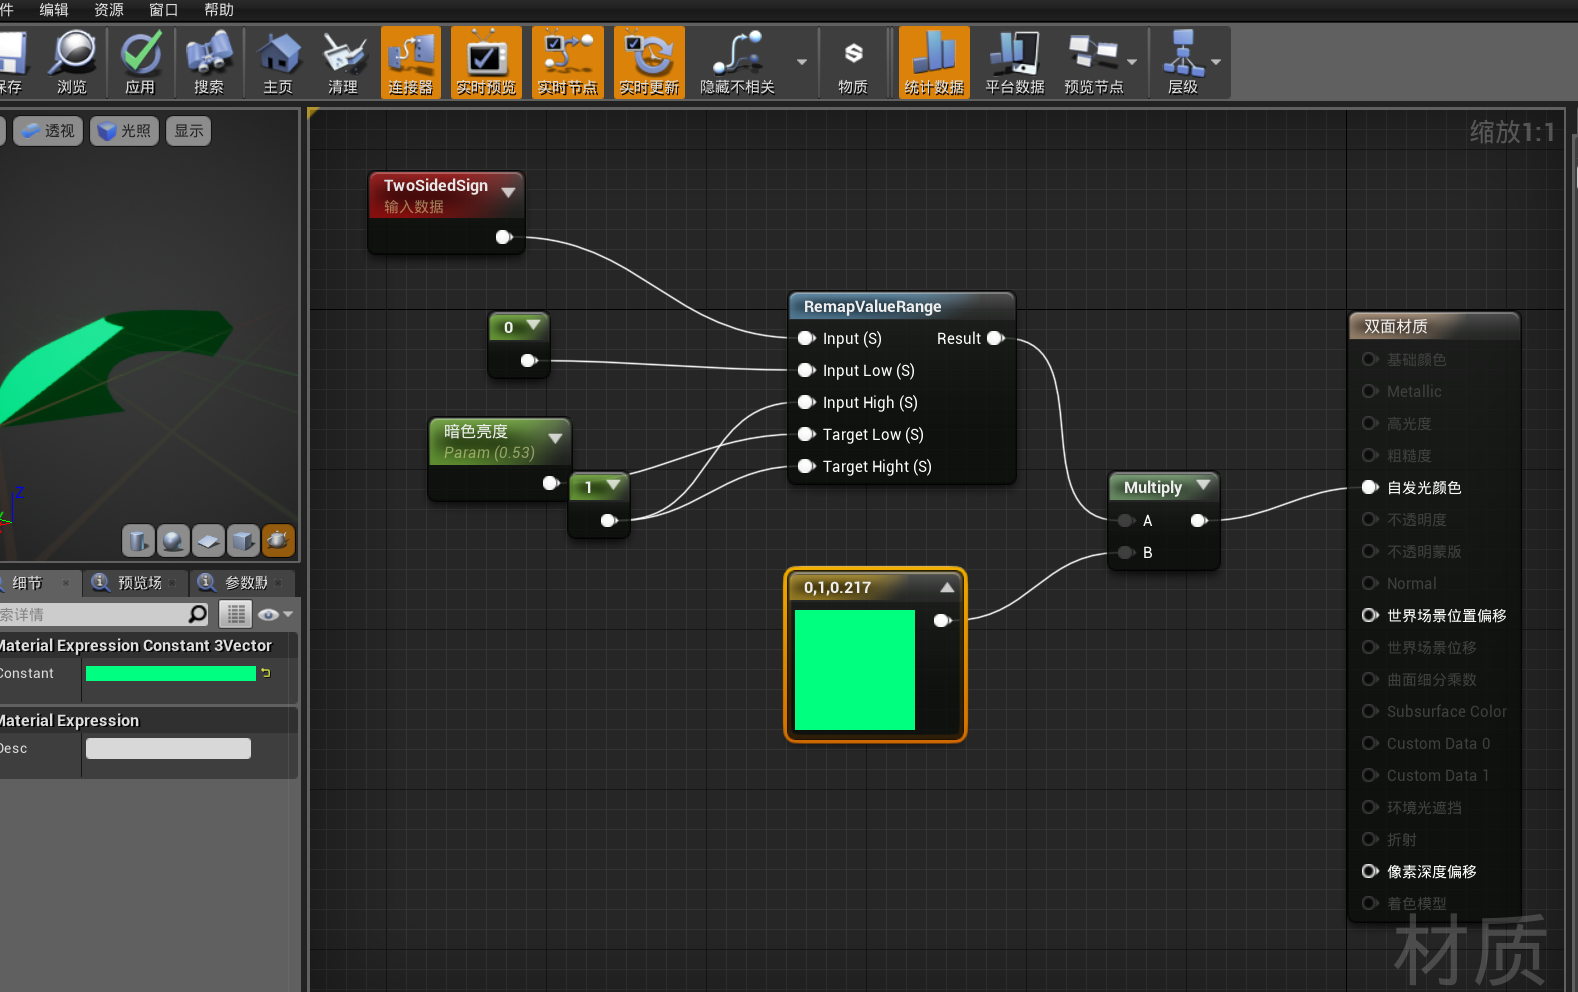Toggle the 连接器 (Connectors) button
This screenshot has height=992, width=1578.
click(411, 62)
